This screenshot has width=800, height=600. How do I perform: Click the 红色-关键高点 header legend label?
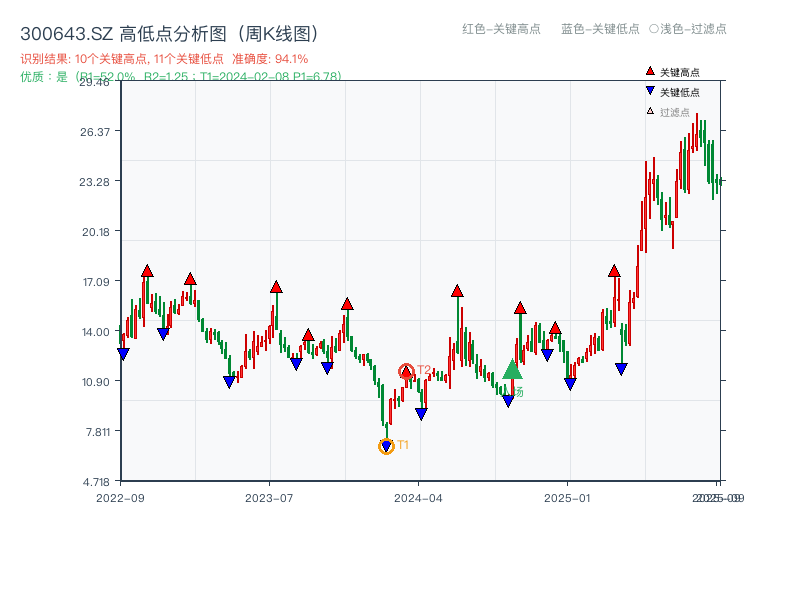click(x=502, y=29)
